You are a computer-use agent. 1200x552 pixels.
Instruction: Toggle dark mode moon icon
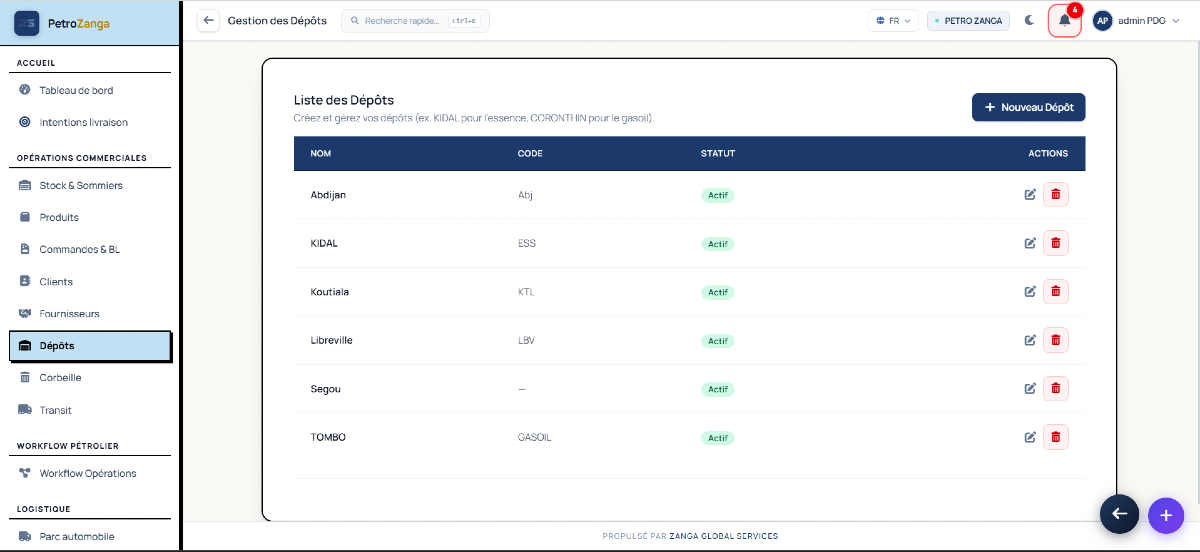[x=1029, y=20]
